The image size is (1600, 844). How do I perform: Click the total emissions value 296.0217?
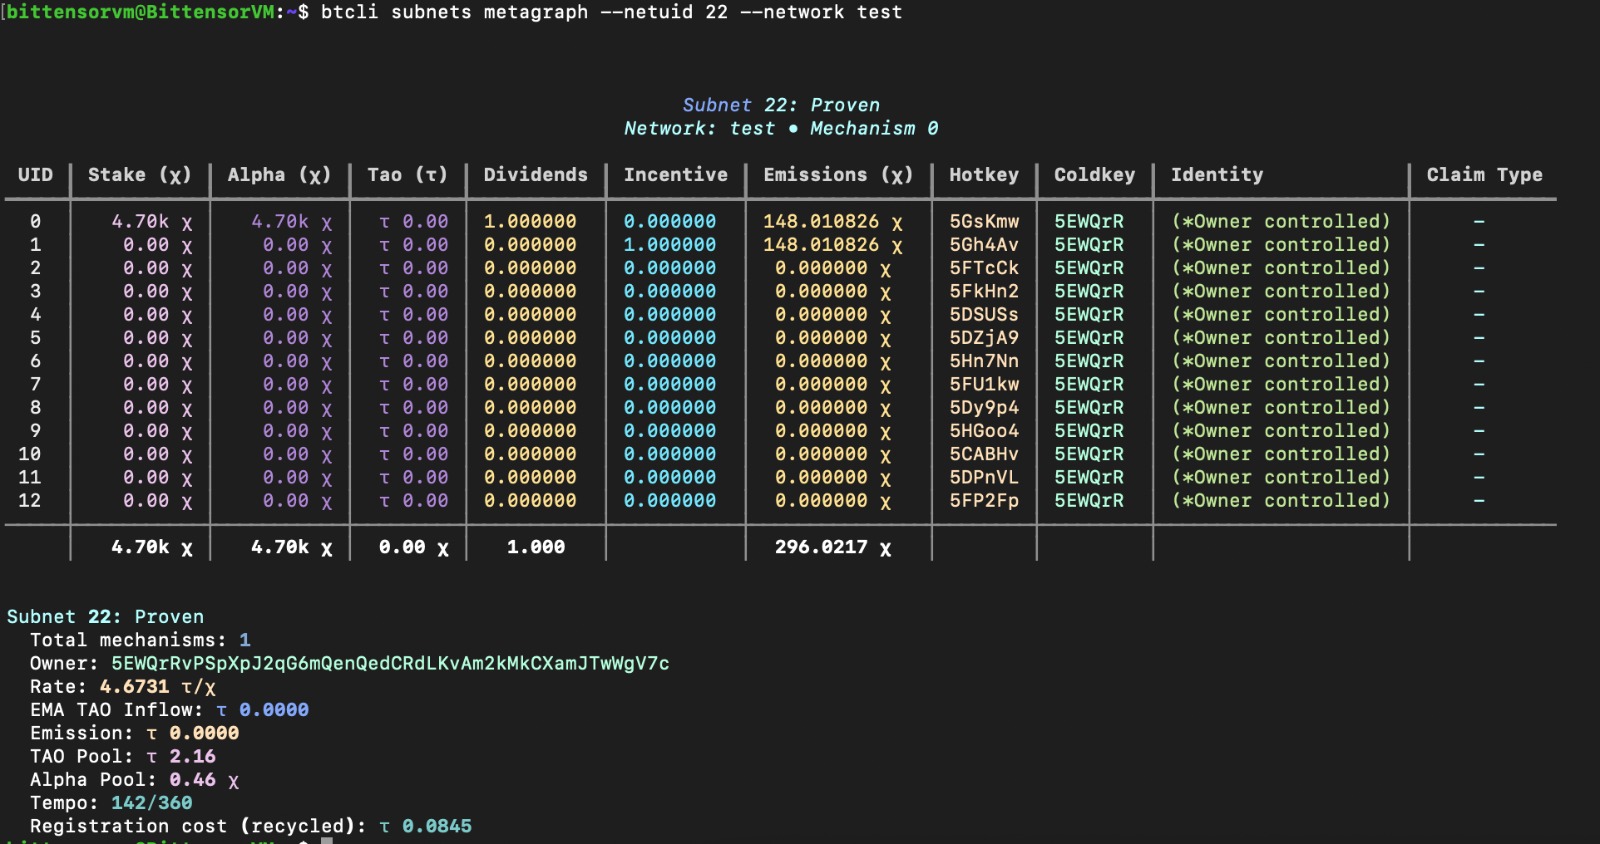tap(821, 547)
